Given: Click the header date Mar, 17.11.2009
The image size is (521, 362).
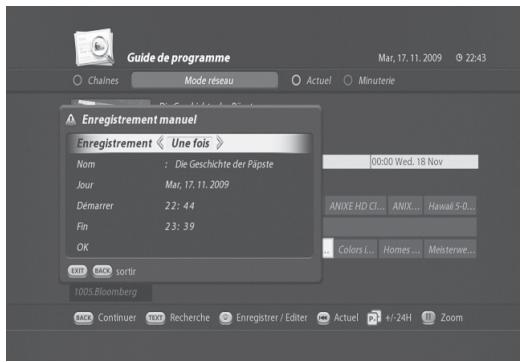Looking at the screenshot, I should click(410, 58).
